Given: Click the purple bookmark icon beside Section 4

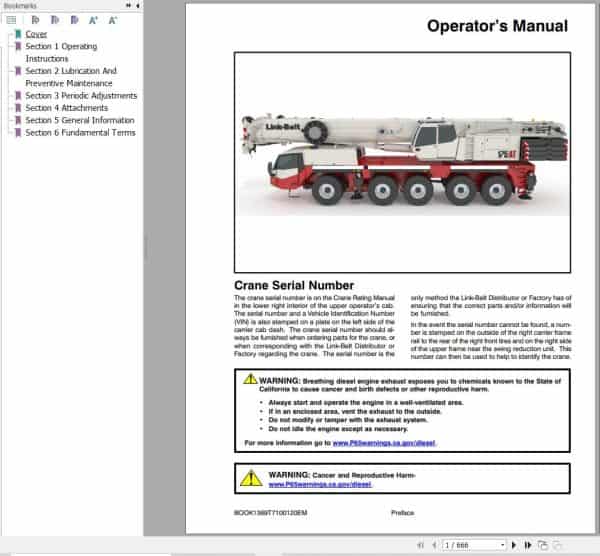Looking at the screenshot, I should click(x=18, y=108).
